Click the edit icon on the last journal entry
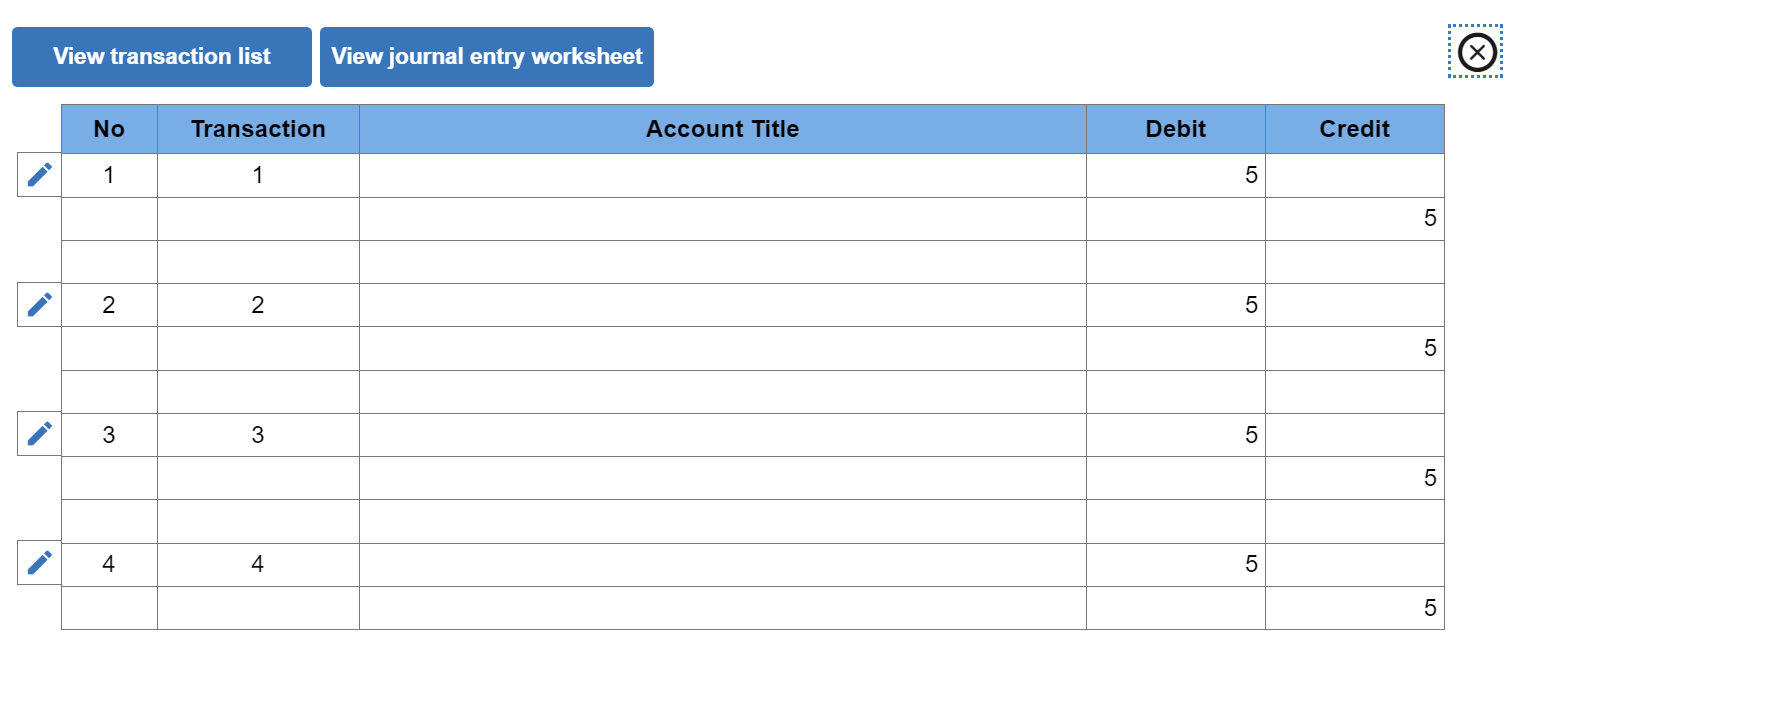The image size is (1782, 707). (38, 562)
